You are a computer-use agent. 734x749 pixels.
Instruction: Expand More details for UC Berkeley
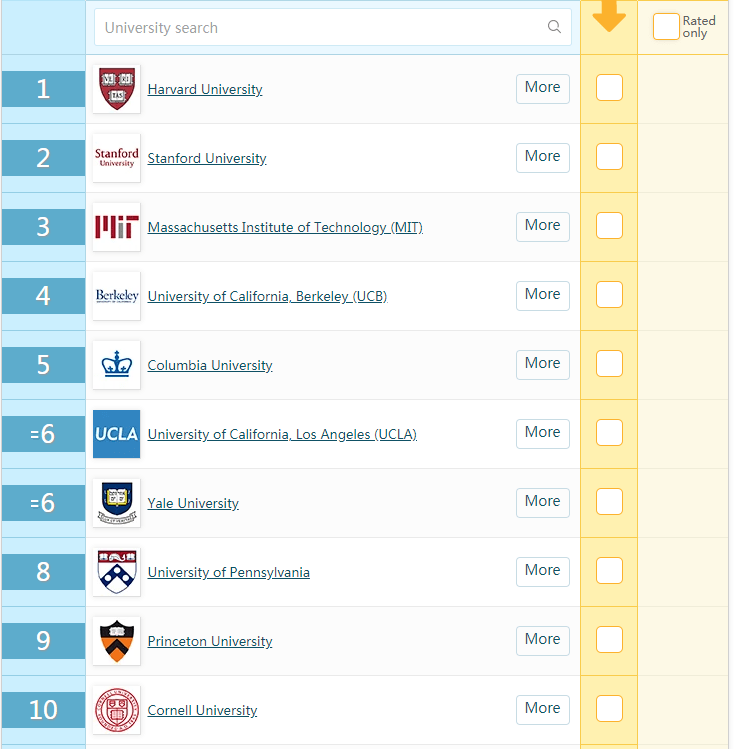[x=543, y=296]
